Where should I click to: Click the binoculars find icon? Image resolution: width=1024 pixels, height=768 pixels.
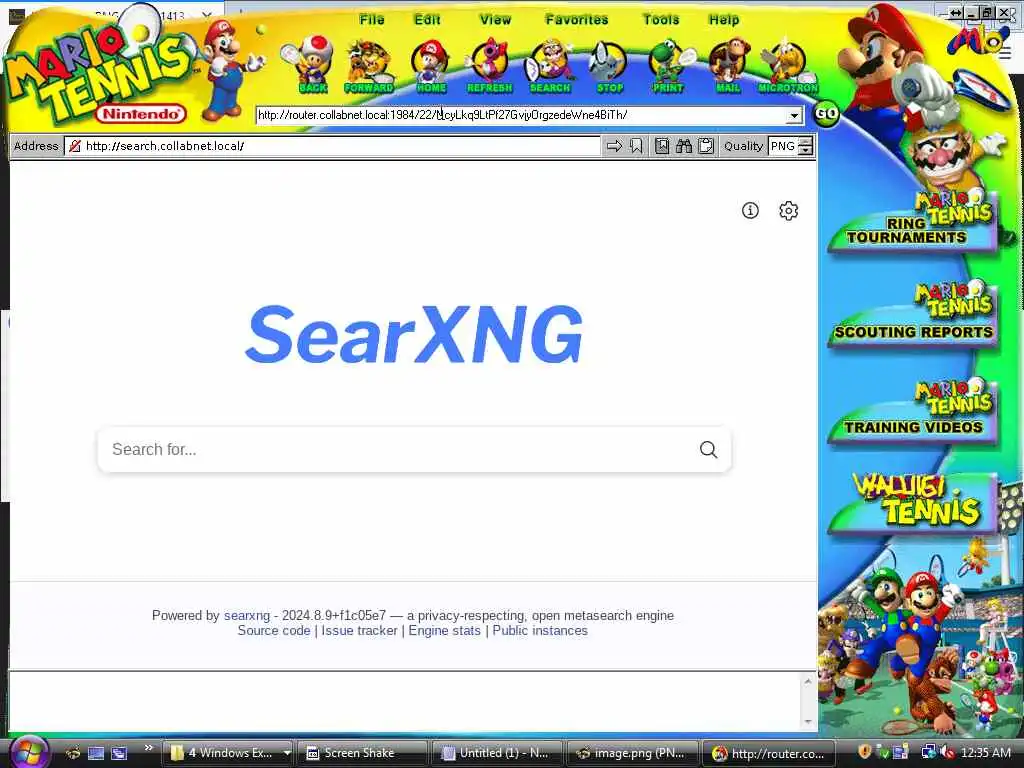684,146
